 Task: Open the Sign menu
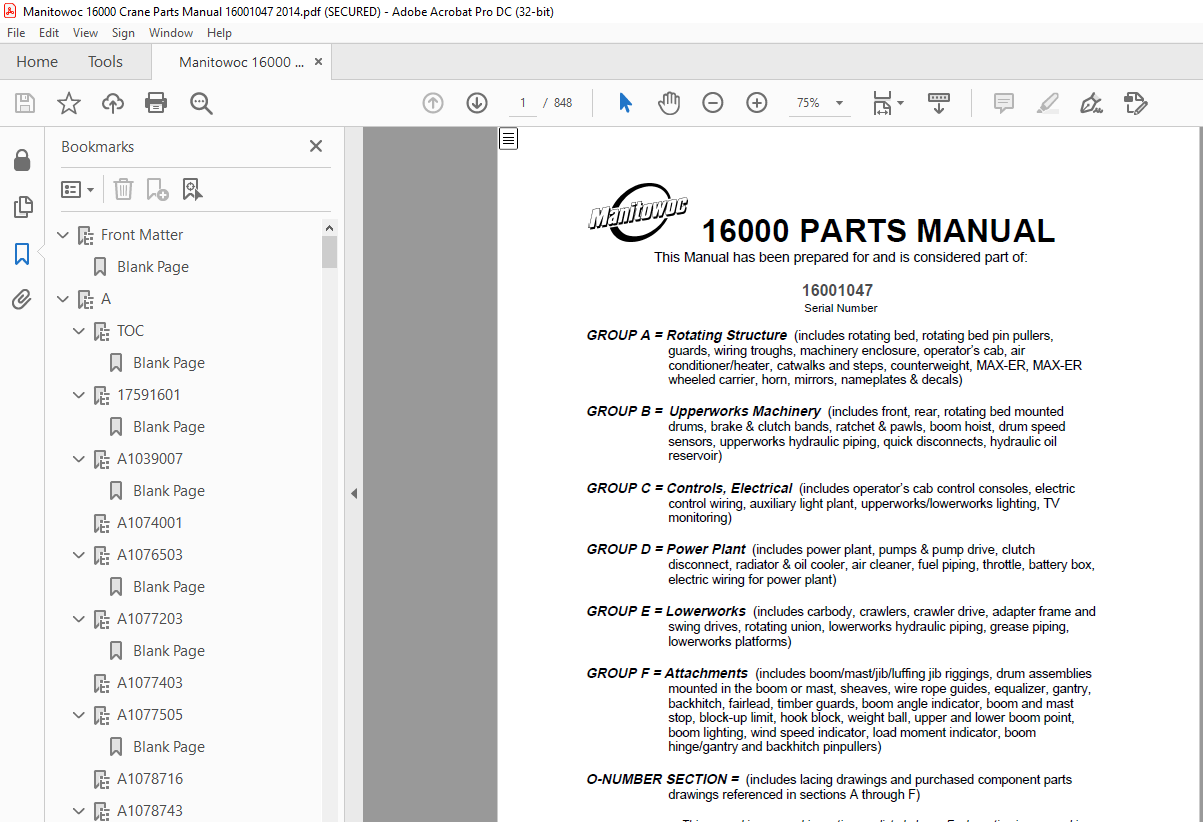[x=123, y=33]
